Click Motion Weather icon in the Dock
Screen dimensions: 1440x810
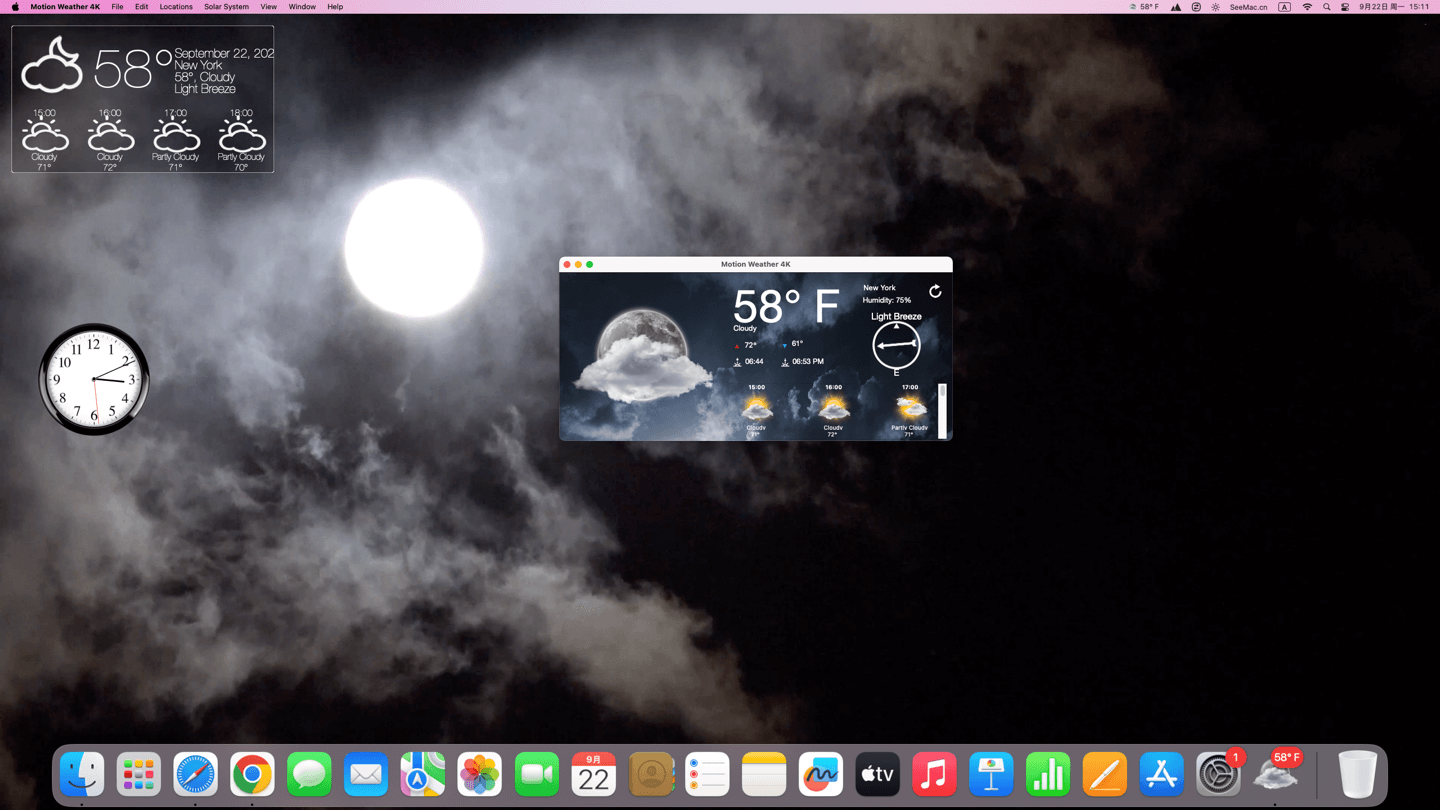tap(1276, 775)
